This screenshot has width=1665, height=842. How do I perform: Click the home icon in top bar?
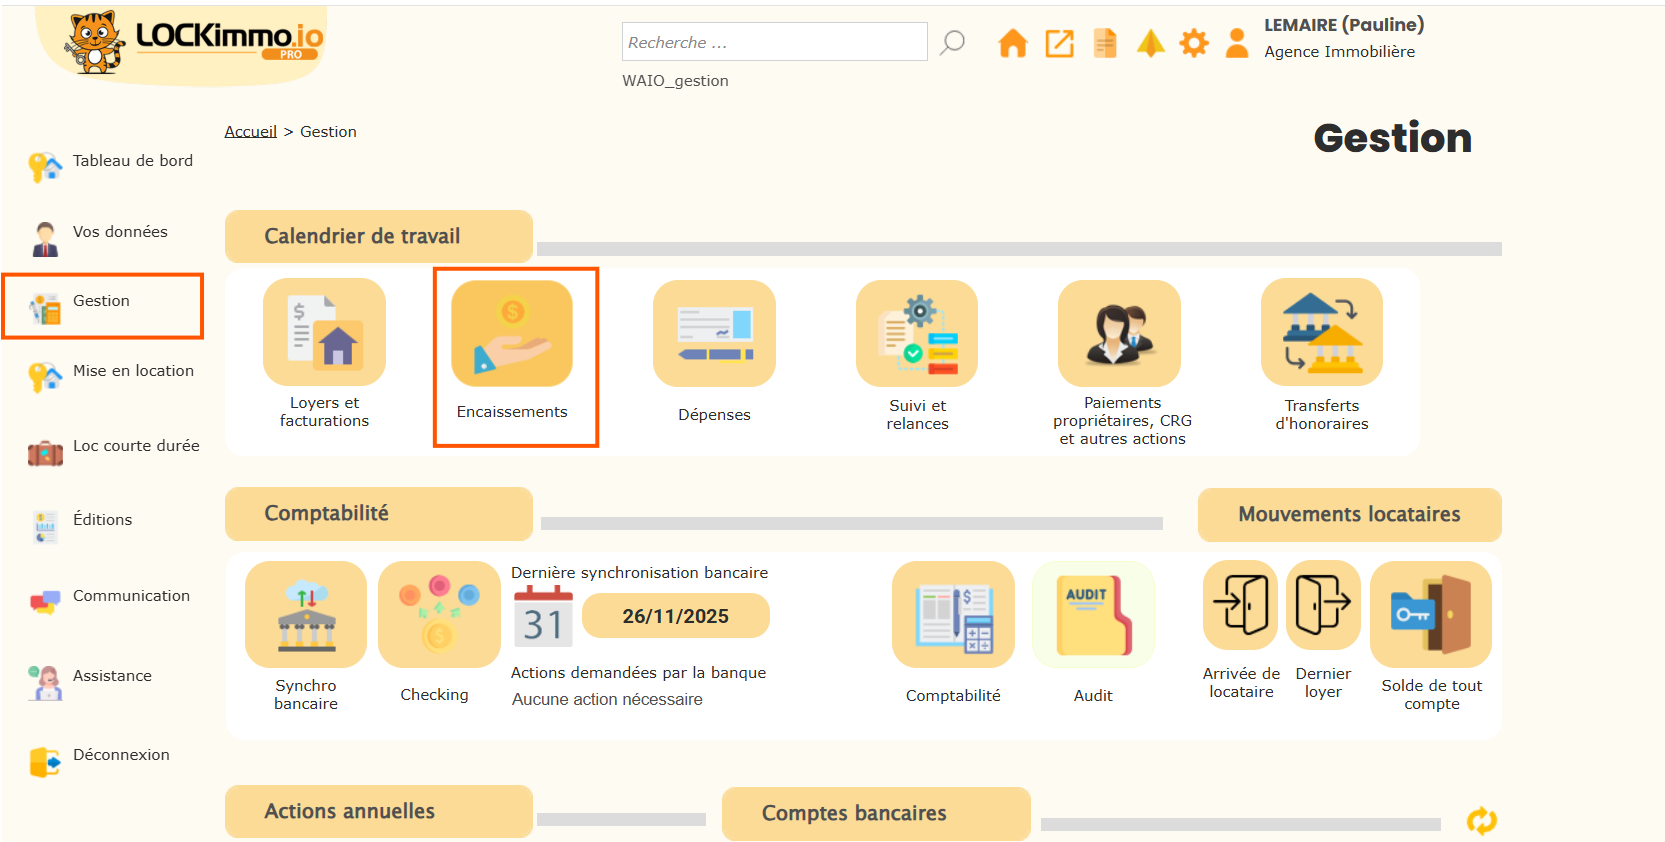(1012, 43)
